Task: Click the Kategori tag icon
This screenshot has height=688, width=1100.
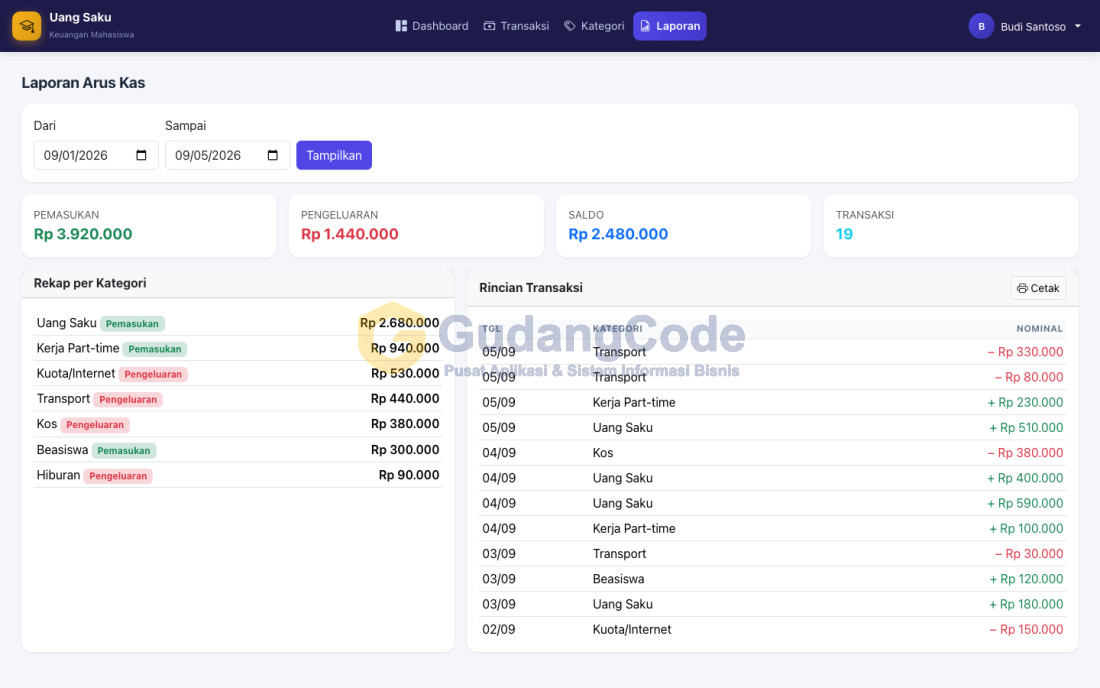Action: point(570,26)
